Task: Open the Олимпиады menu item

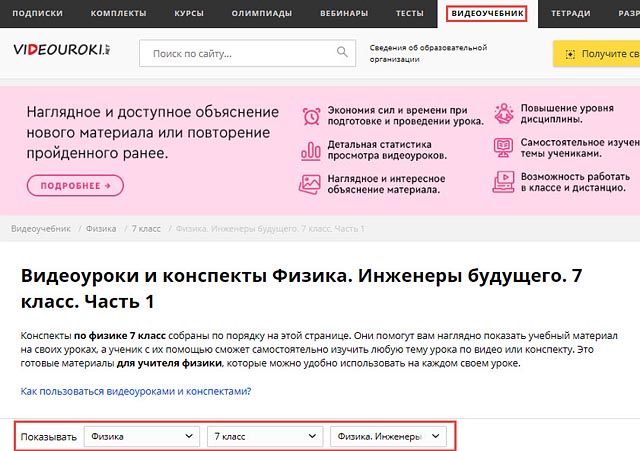Action: pos(262,13)
